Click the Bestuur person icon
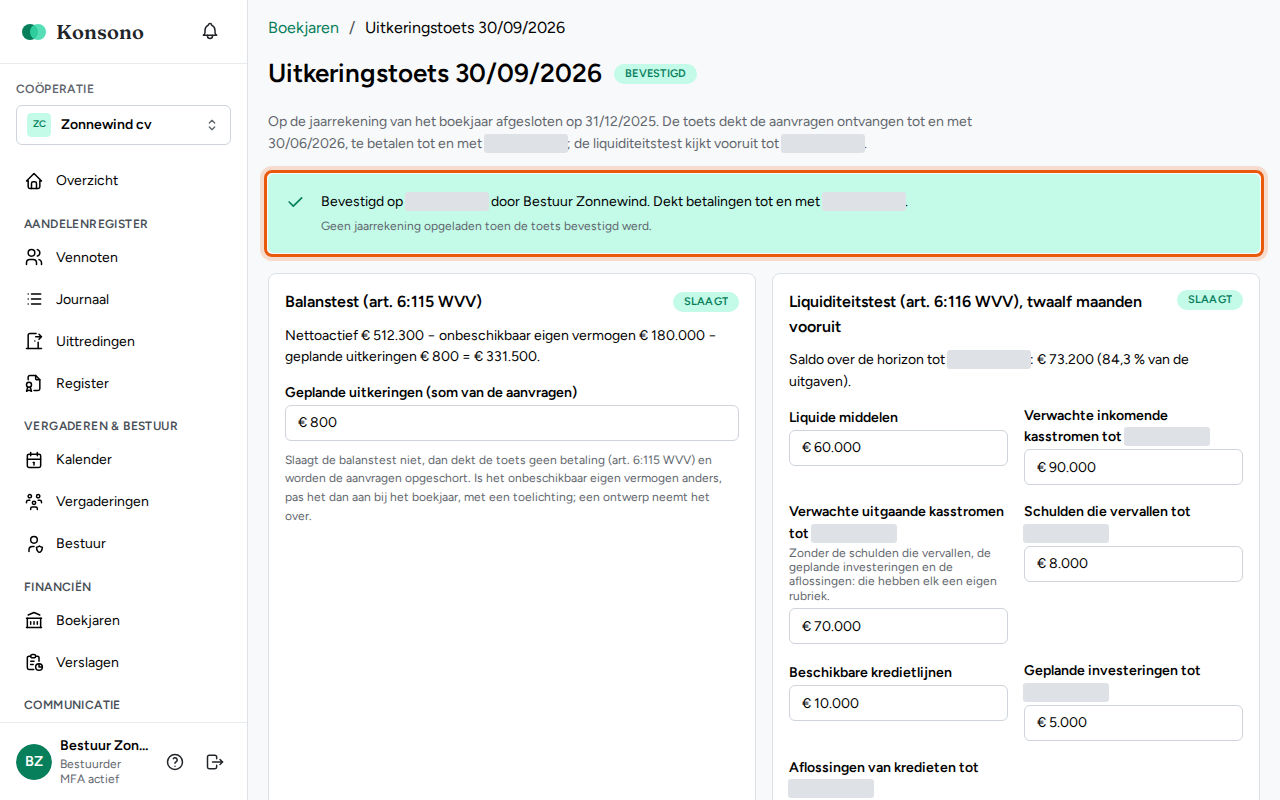The height and width of the screenshot is (800, 1280). click(34, 544)
